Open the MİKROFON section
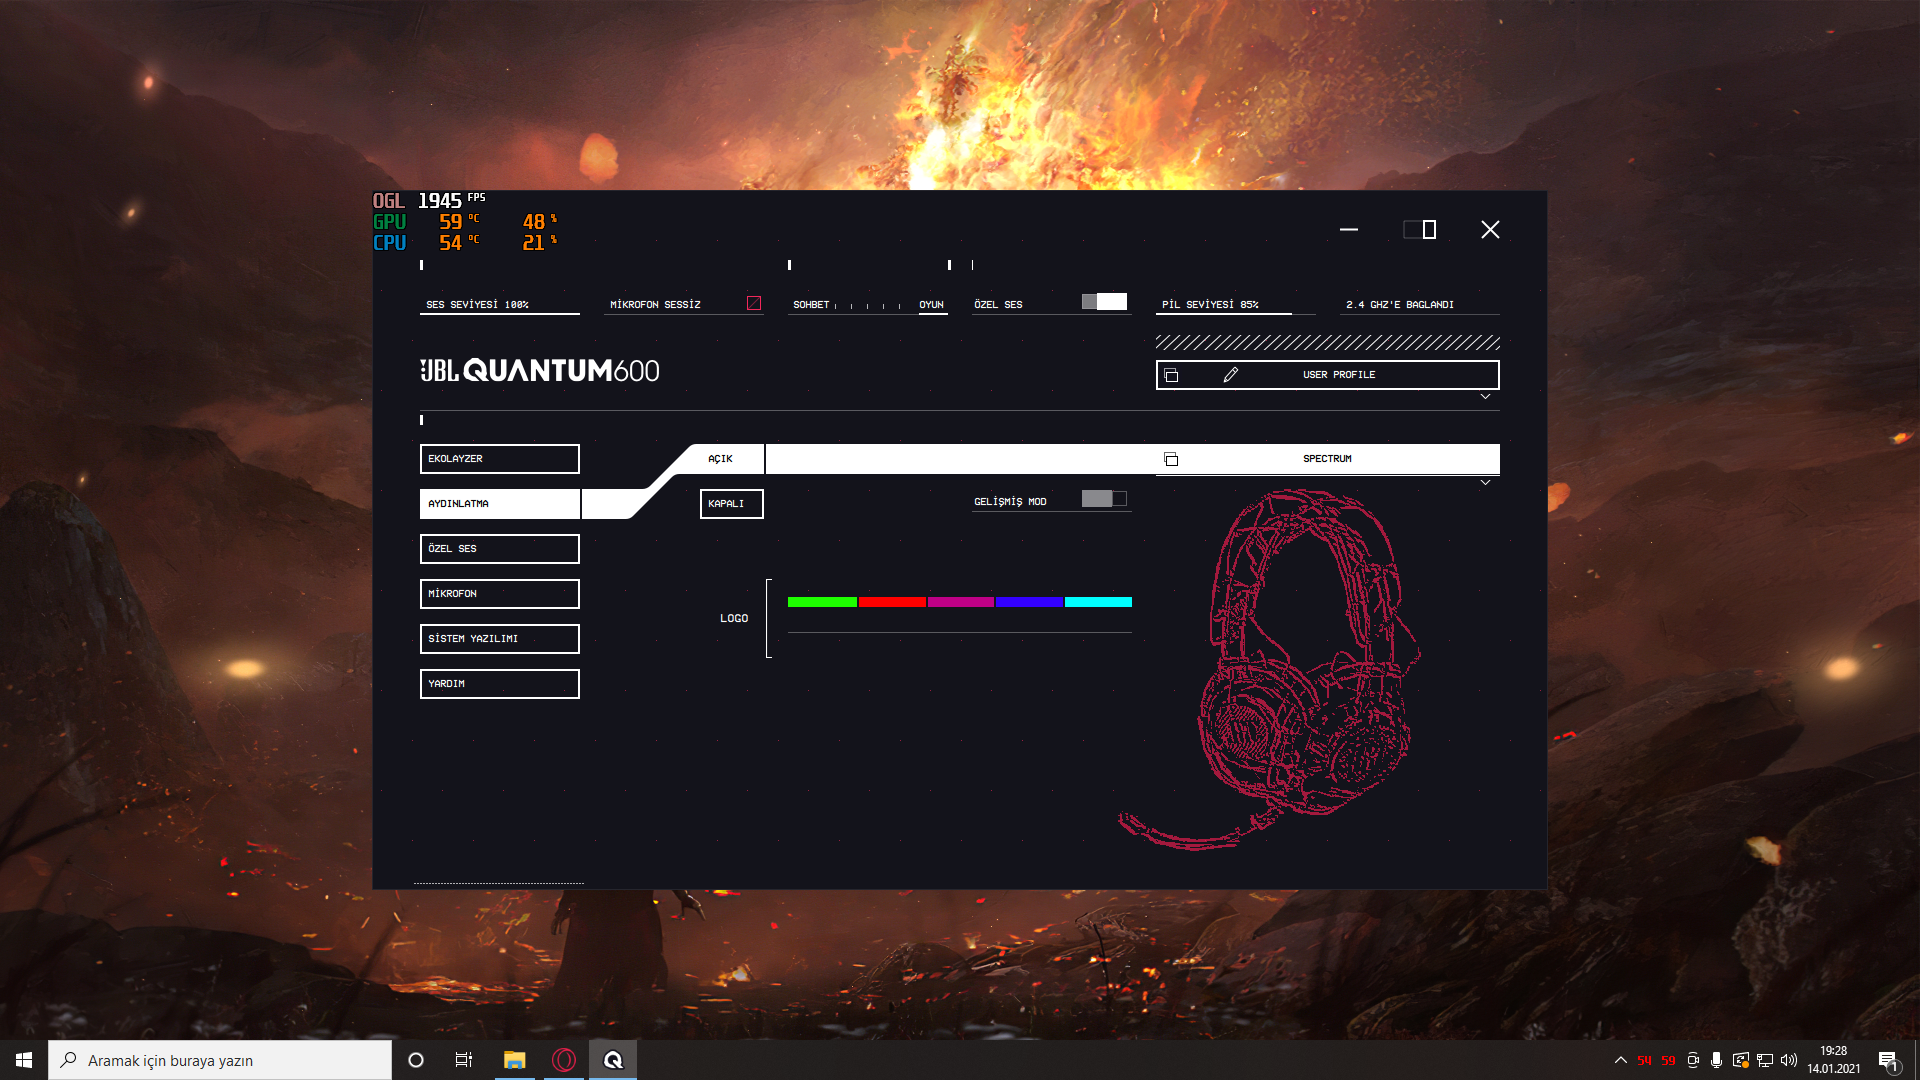Image resolution: width=1920 pixels, height=1080 pixels. [500, 594]
